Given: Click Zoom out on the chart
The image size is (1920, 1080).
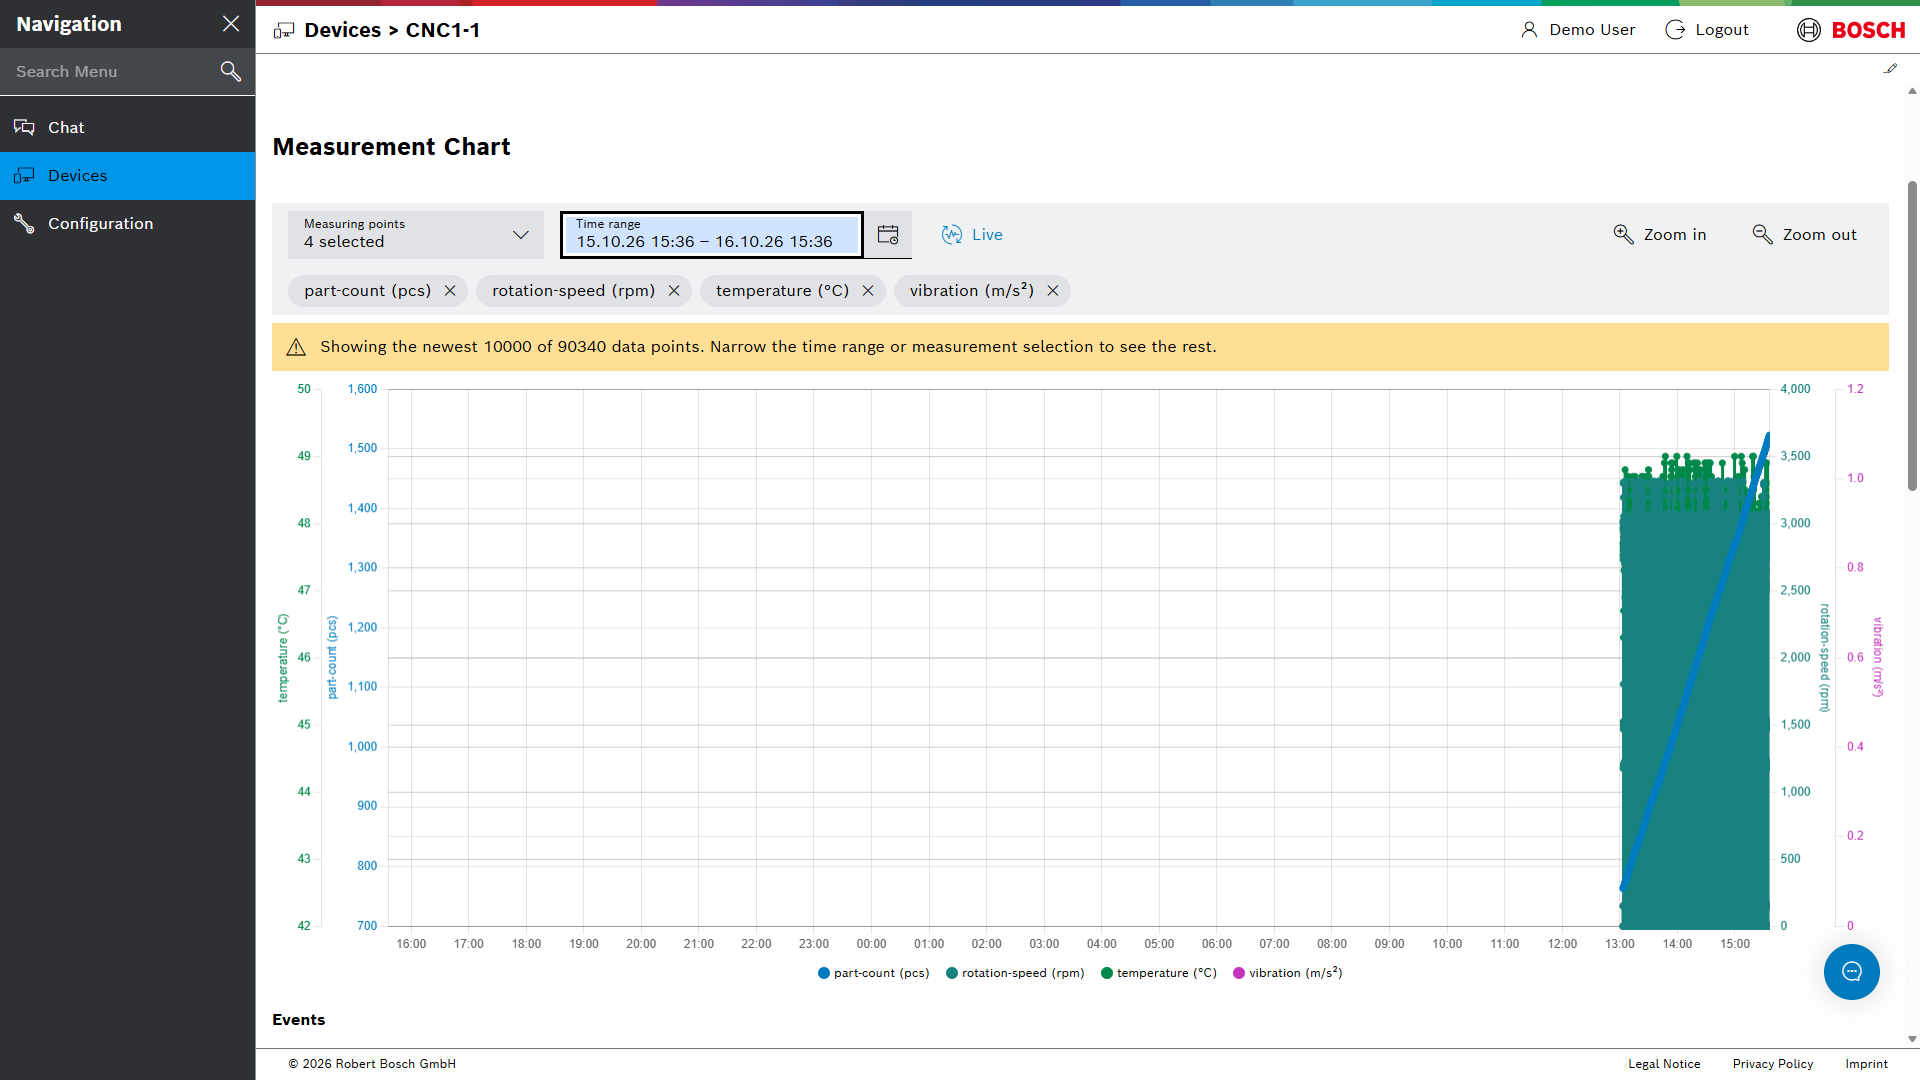Looking at the screenshot, I should (1805, 234).
